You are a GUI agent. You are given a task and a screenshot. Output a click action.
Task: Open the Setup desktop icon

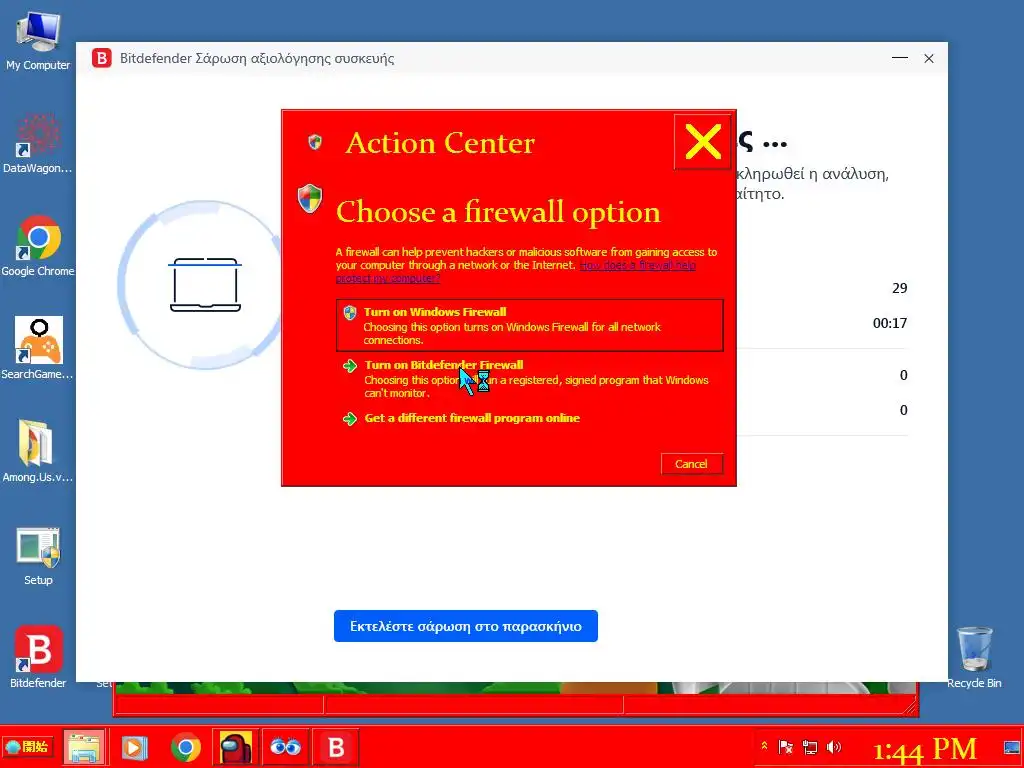(38, 556)
